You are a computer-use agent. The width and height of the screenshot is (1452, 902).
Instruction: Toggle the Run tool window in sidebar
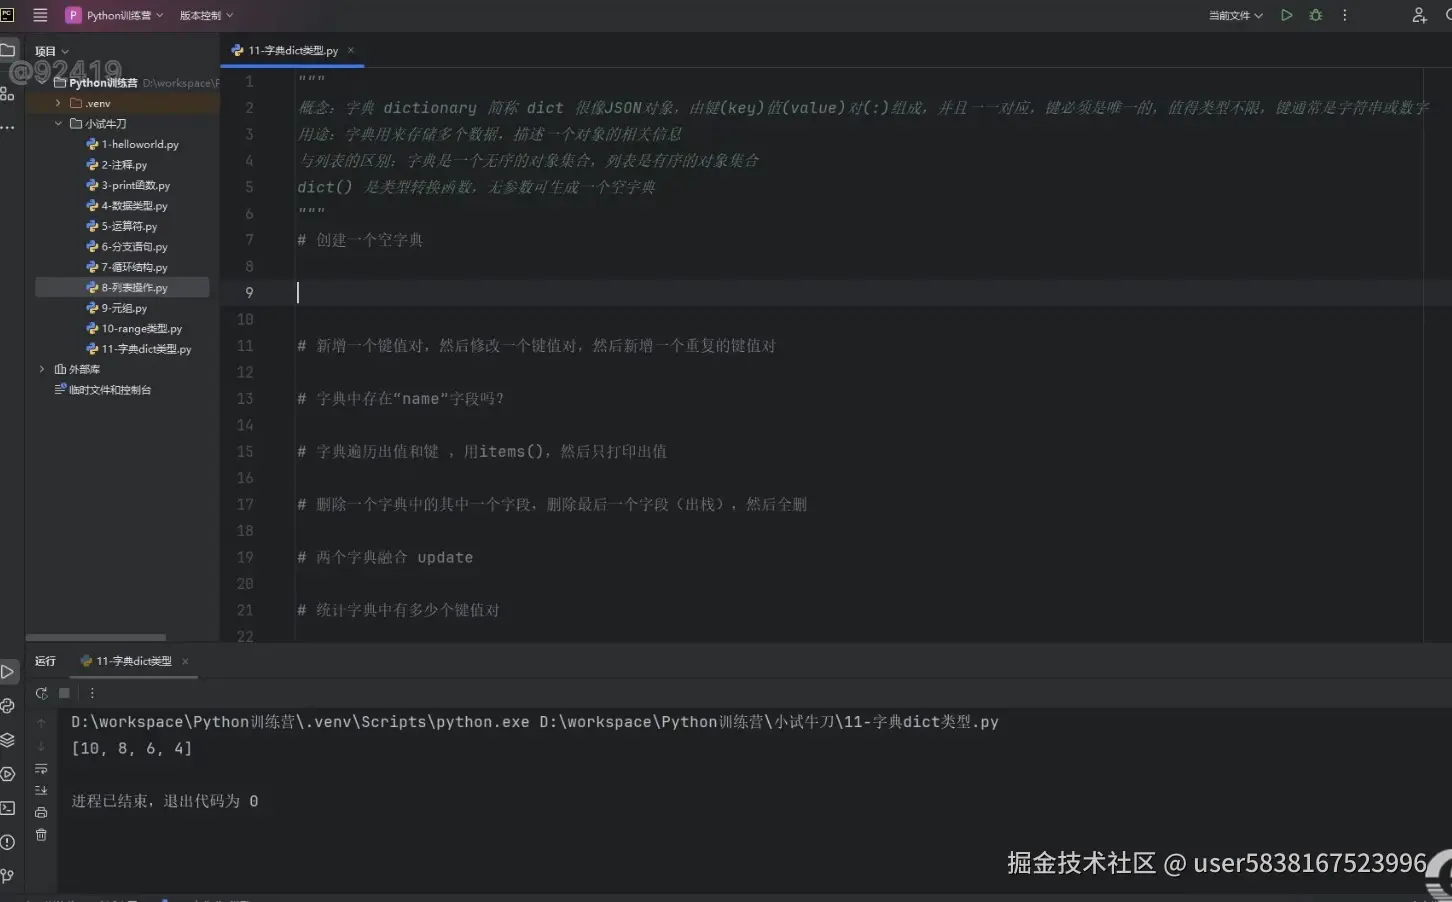point(9,671)
